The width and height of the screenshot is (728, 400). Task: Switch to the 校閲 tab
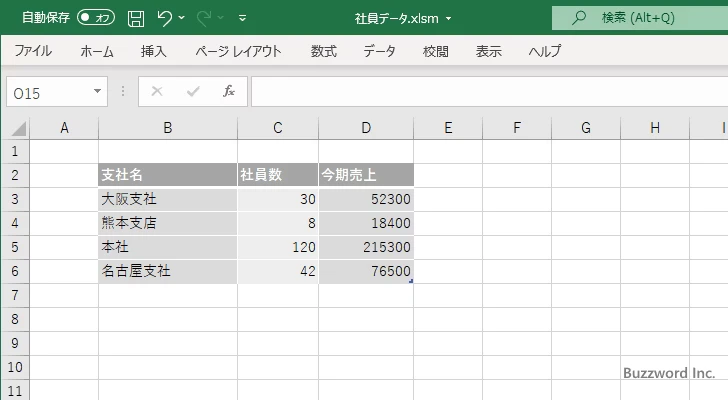436,51
